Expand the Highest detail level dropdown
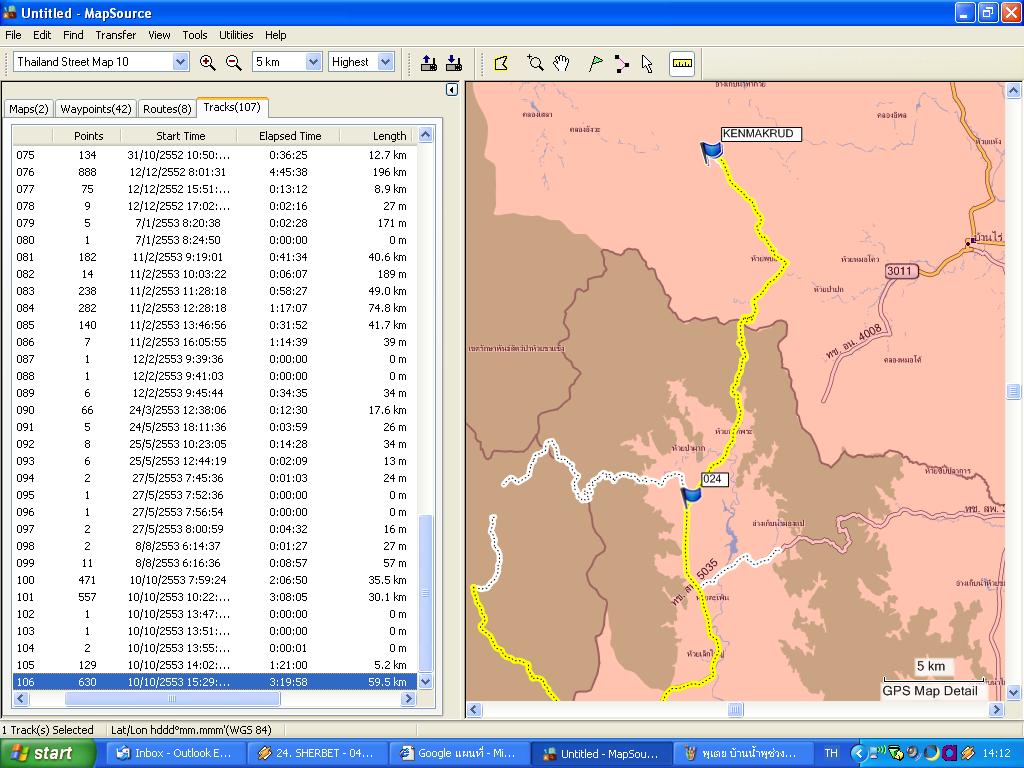This screenshot has height=768, width=1024. pos(386,62)
